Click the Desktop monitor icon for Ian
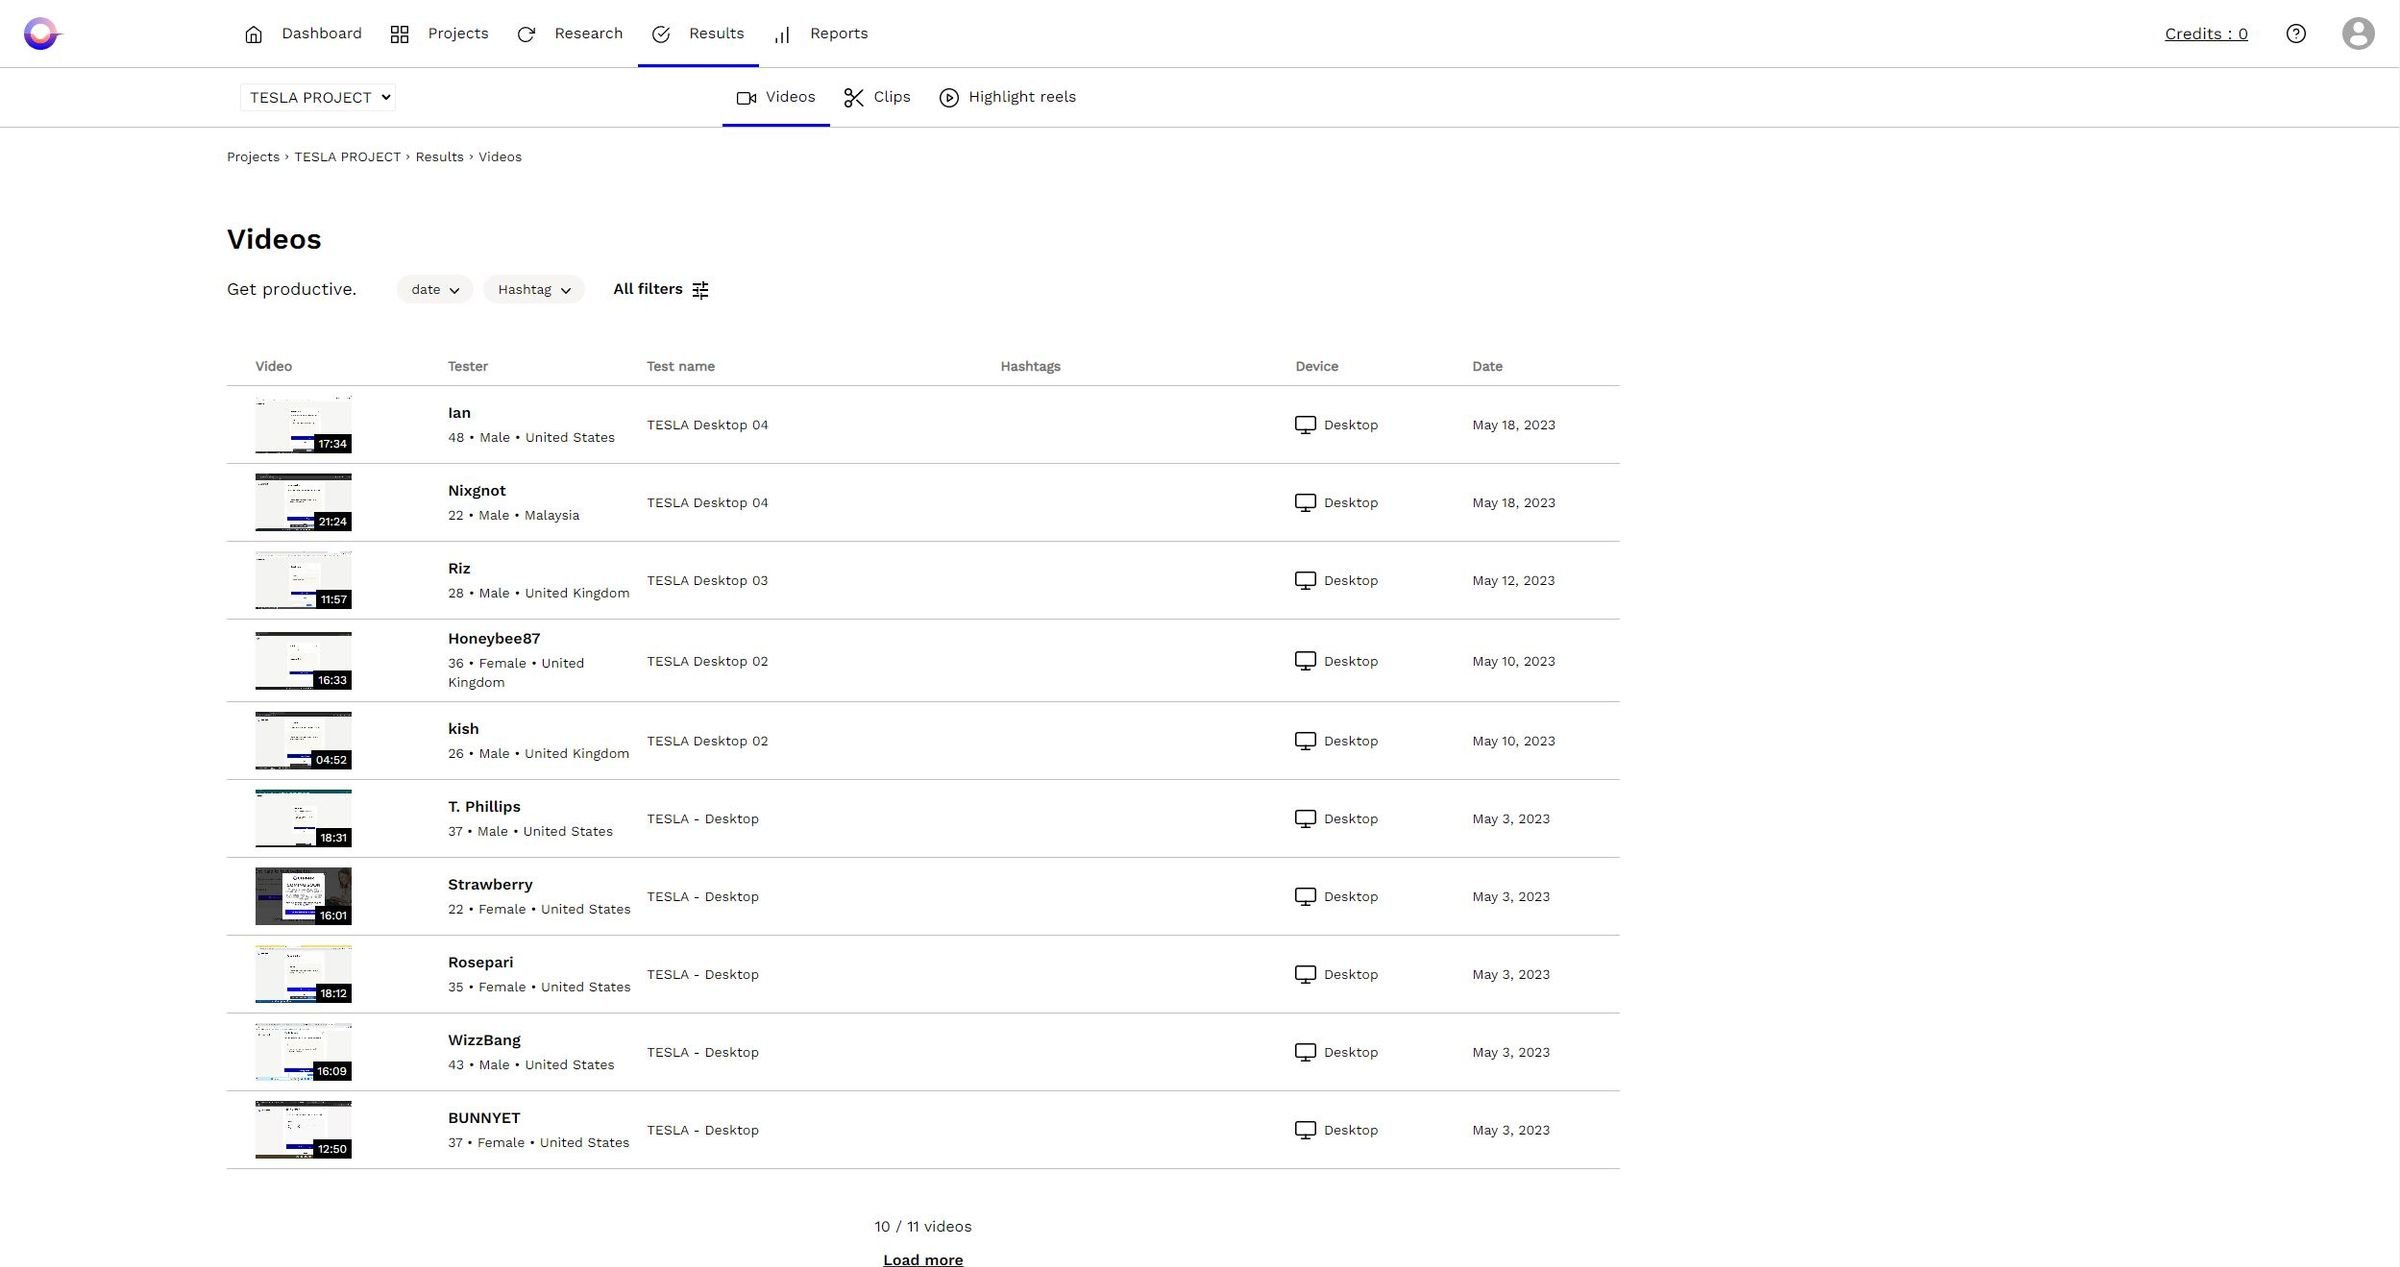2400x1267 pixels. point(1305,424)
